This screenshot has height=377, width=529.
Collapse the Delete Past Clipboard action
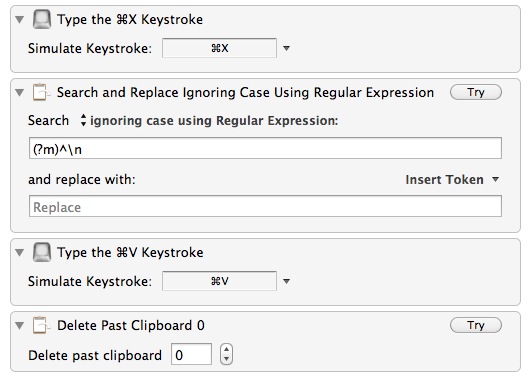[20, 325]
